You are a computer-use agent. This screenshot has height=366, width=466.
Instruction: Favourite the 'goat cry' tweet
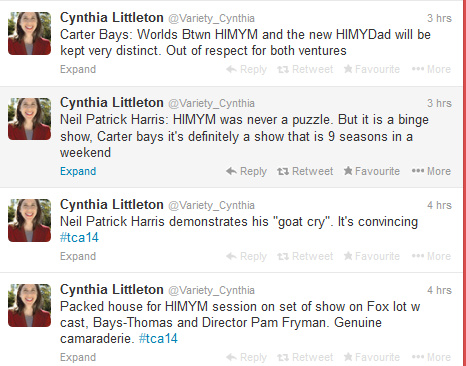(372, 256)
